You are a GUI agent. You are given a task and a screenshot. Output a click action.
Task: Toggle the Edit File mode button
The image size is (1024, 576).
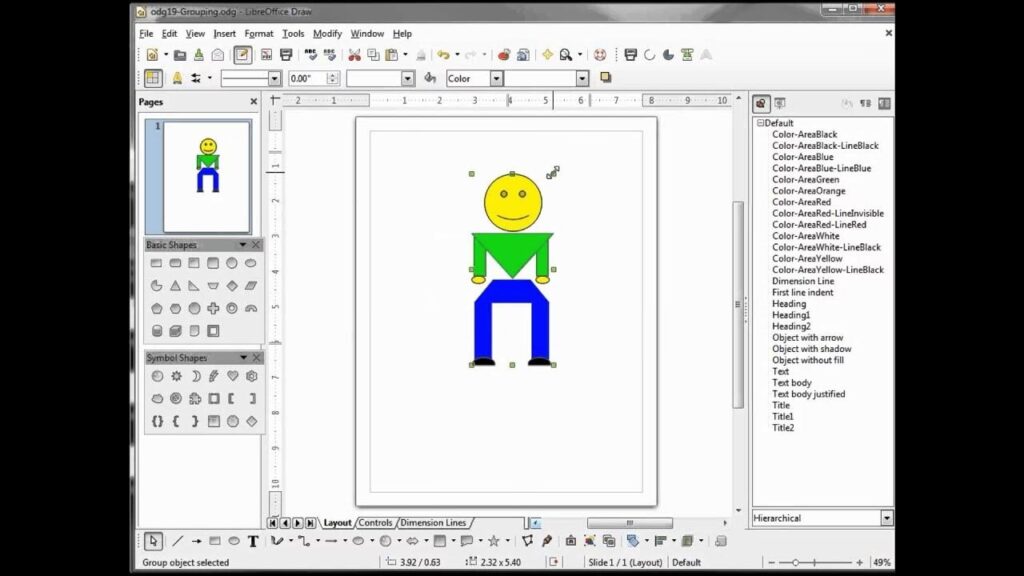click(x=242, y=55)
